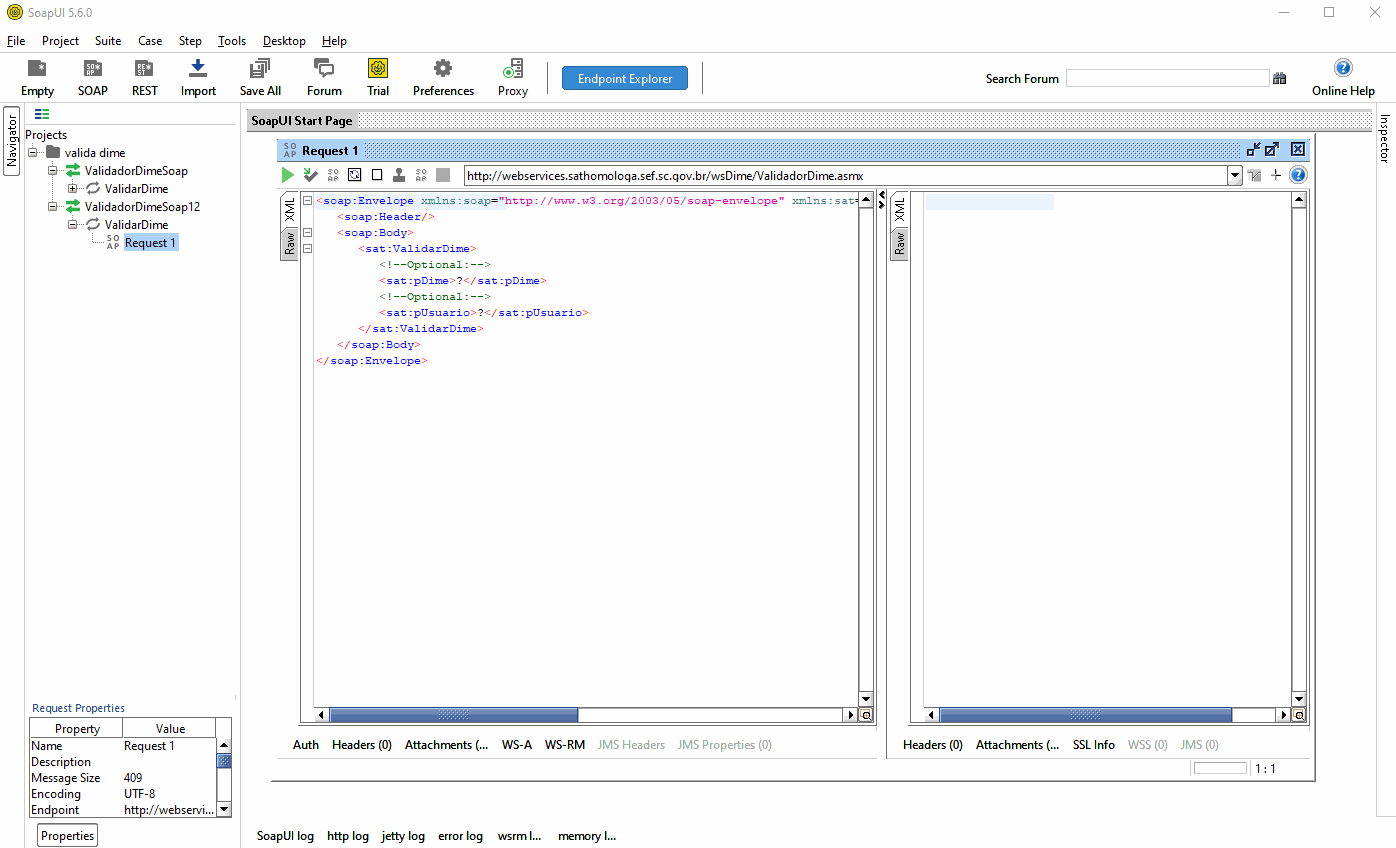Open the WS-A request tab
The width and height of the screenshot is (1396, 848).
(x=517, y=745)
